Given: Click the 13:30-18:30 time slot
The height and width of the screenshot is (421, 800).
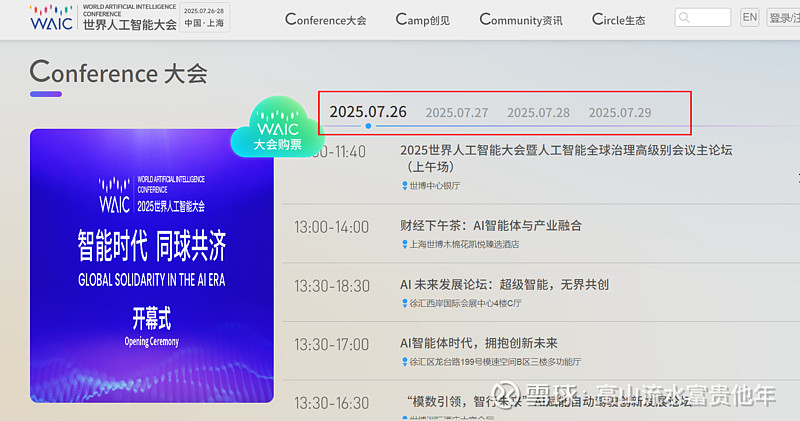Looking at the screenshot, I should pyautogui.click(x=332, y=286).
